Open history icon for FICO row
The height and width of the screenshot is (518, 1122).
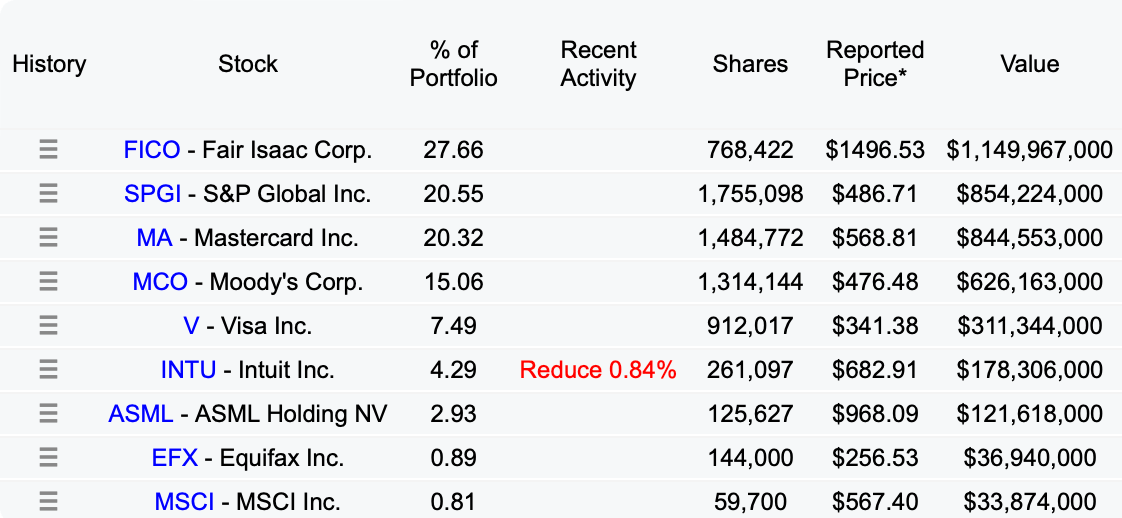[48, 150]
